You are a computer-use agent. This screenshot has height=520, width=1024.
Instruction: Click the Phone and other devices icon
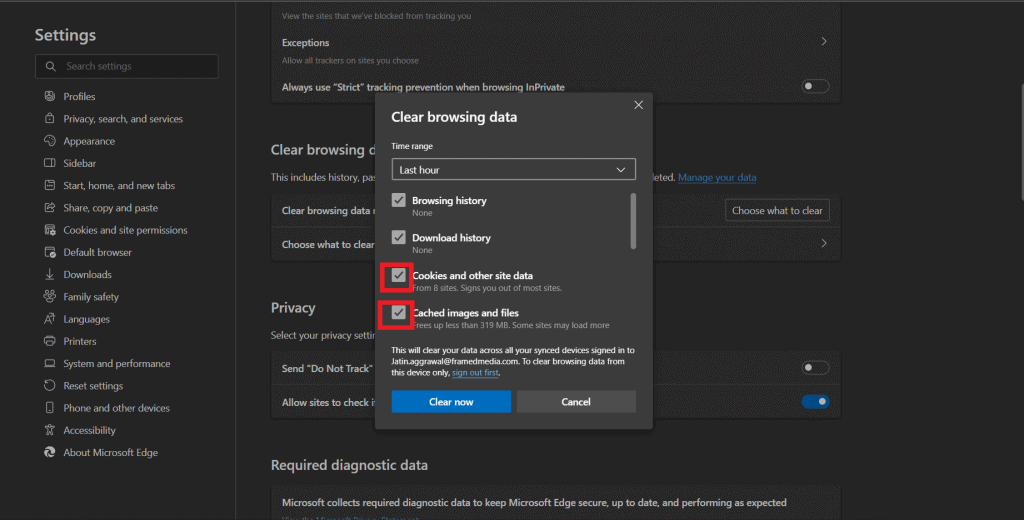50,407
